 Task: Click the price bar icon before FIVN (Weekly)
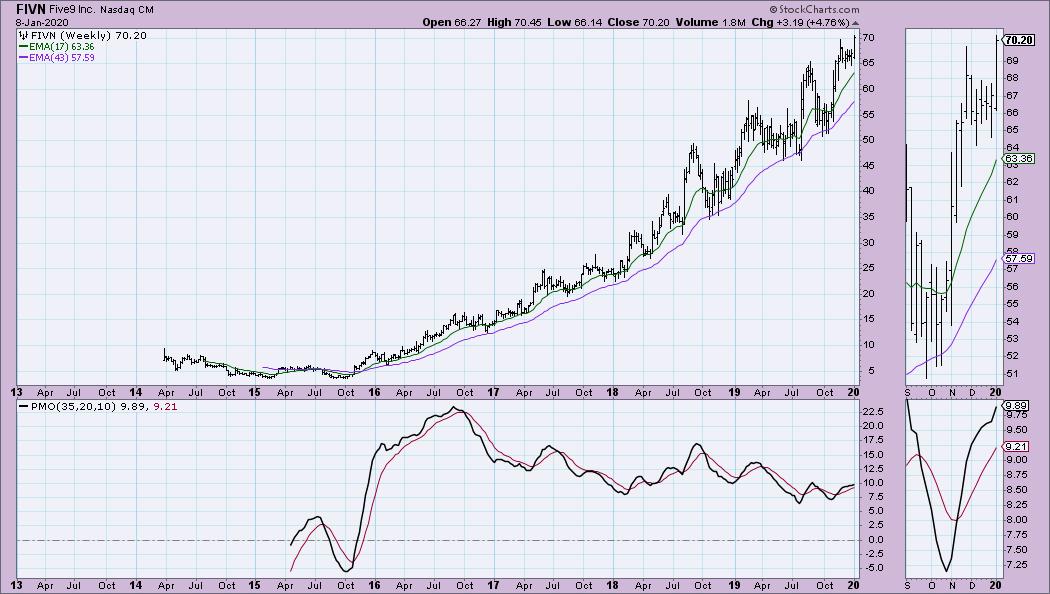23,35
